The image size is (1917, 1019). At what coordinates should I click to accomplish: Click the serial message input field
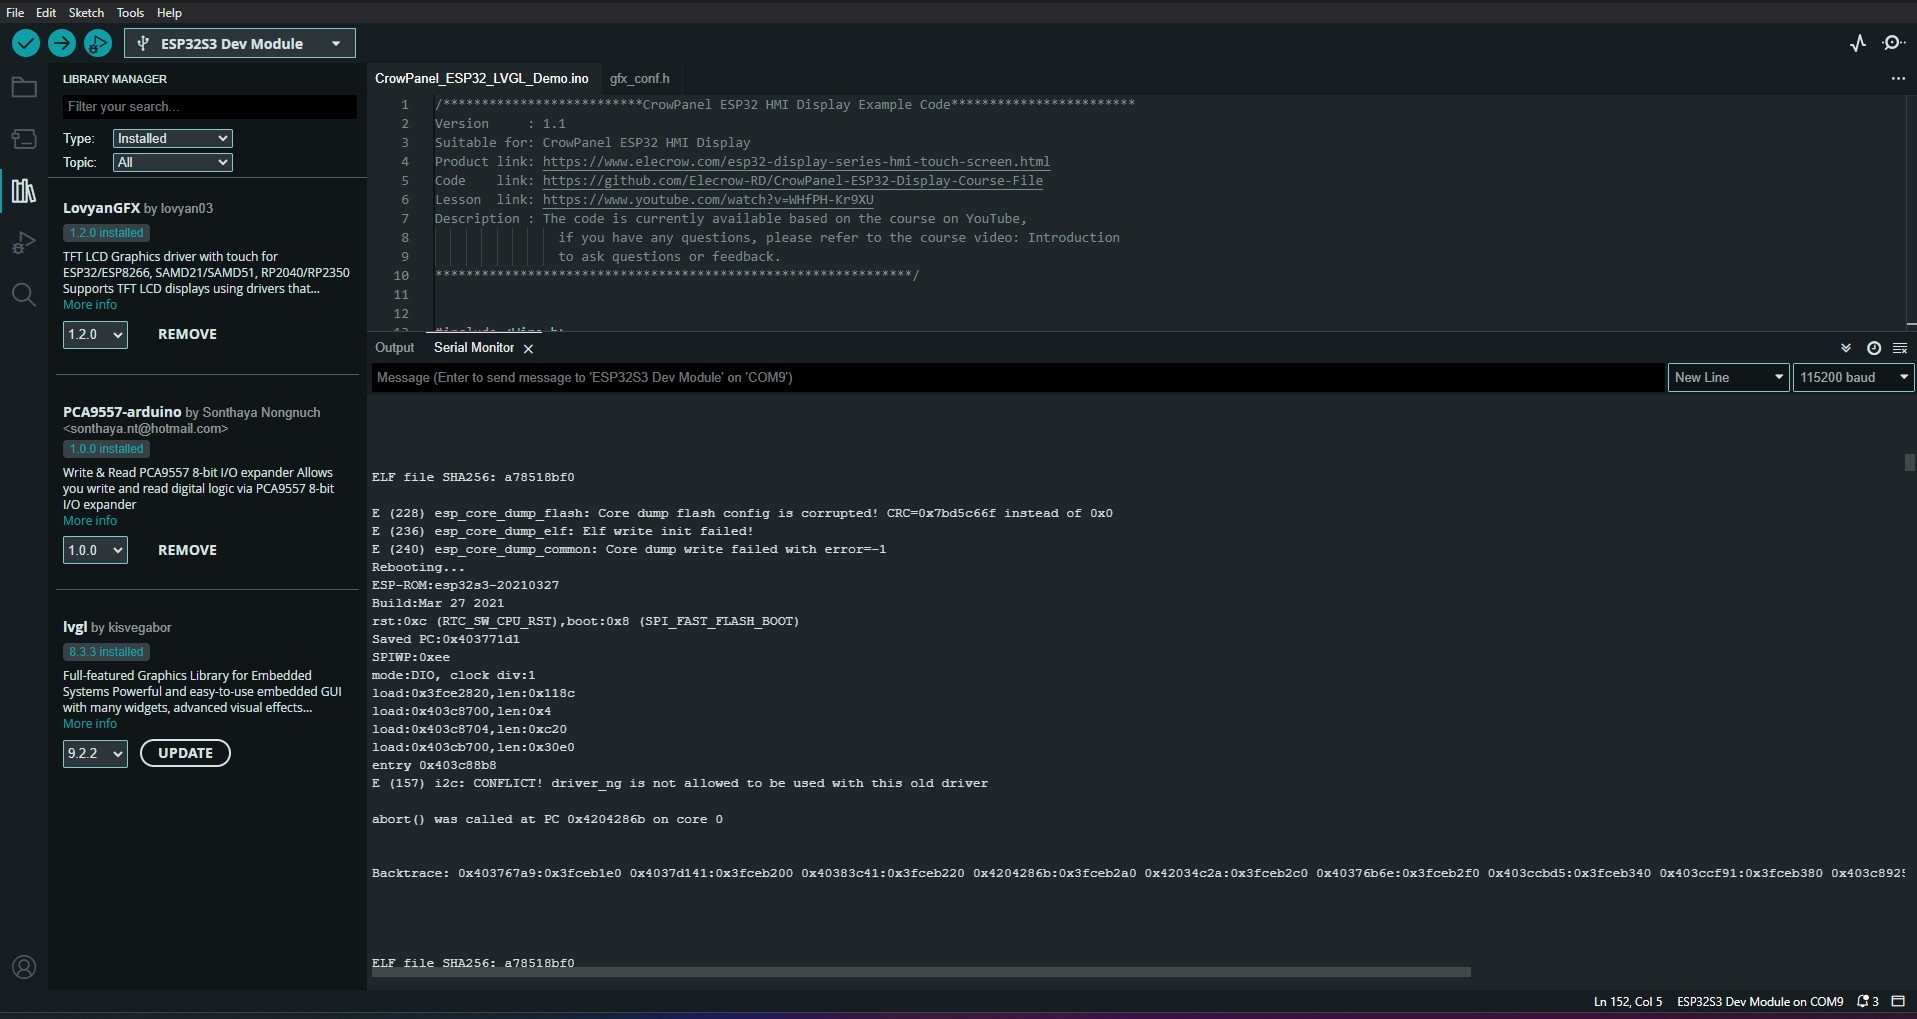pyautogui.click(x=1018, y=377)
